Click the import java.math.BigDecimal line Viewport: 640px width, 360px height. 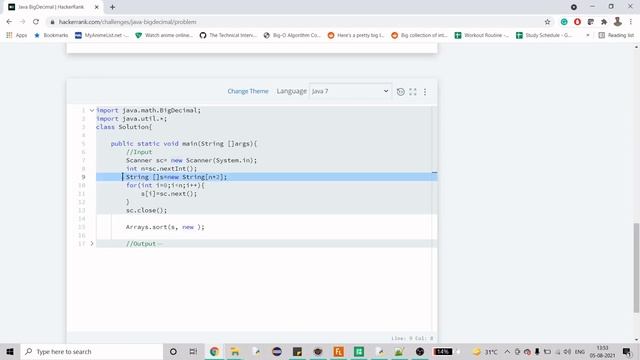tap(149, 110)
